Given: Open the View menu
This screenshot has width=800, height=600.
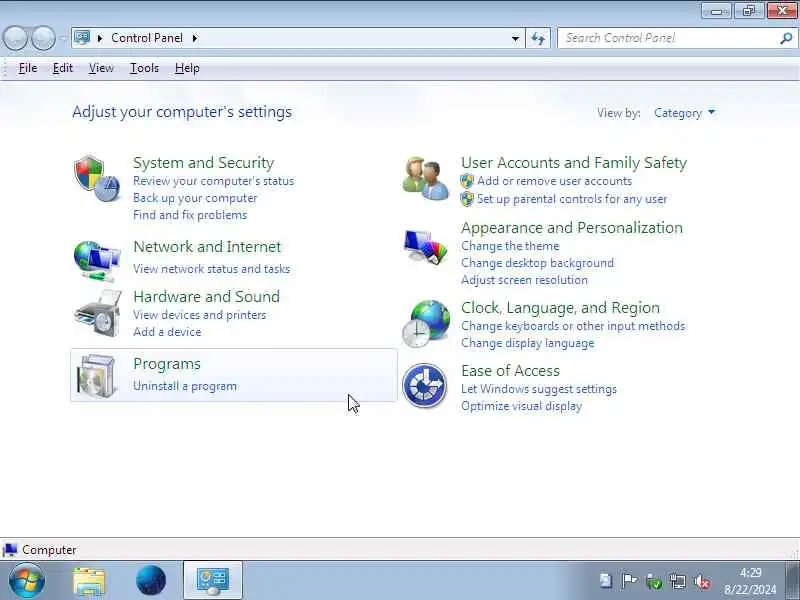Looking at the screenshot, I should (101, 68).
